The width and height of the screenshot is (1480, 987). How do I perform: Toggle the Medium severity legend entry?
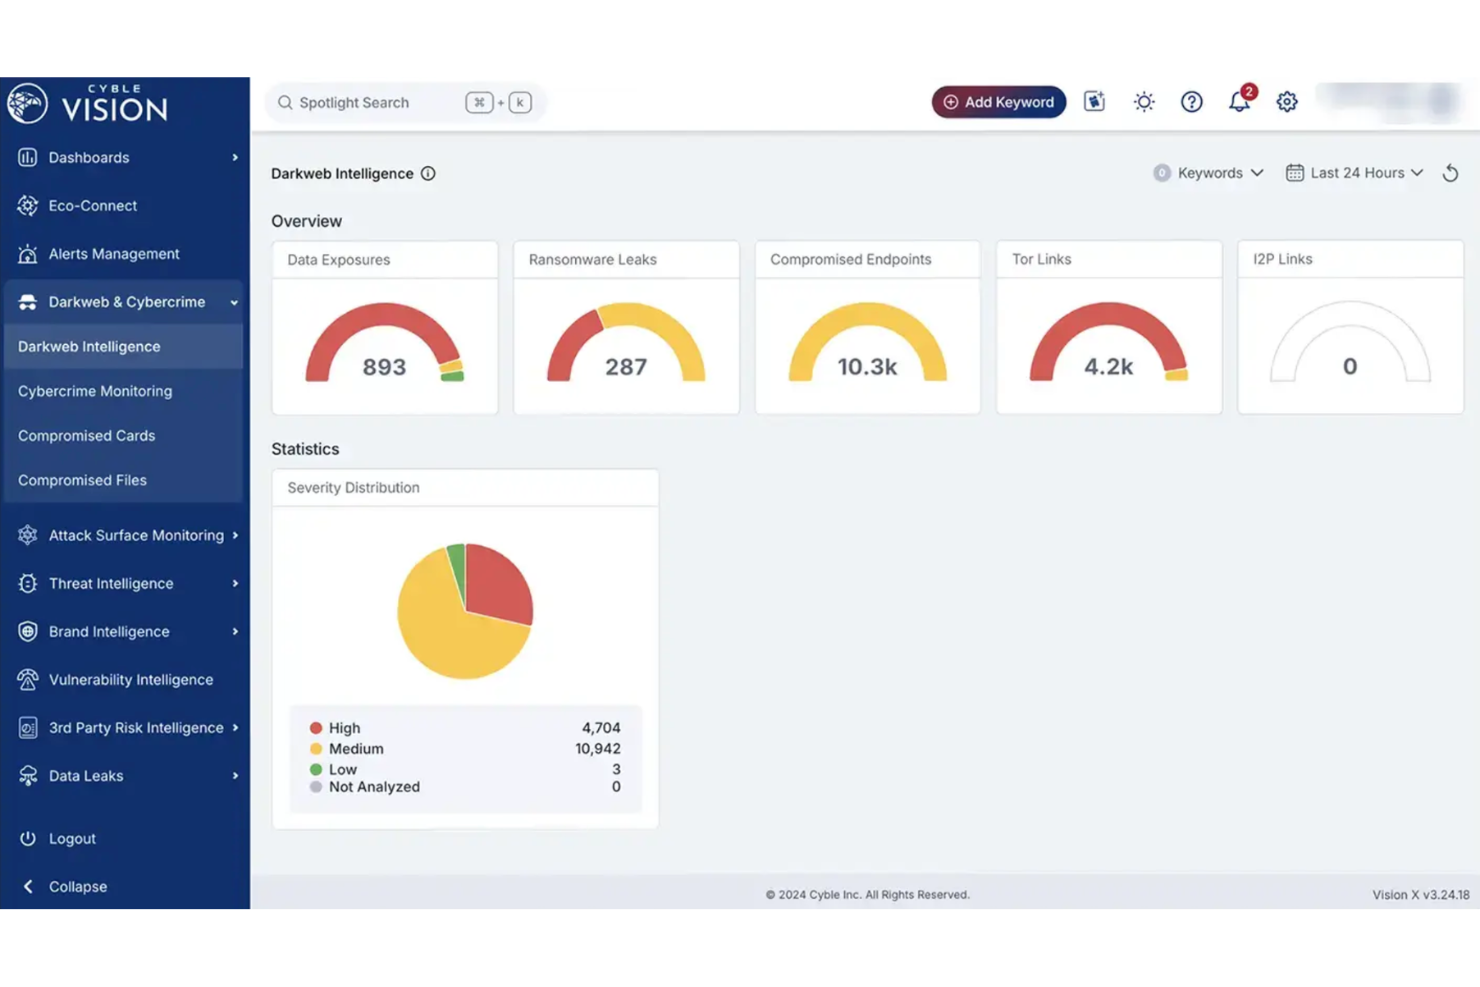355,748
